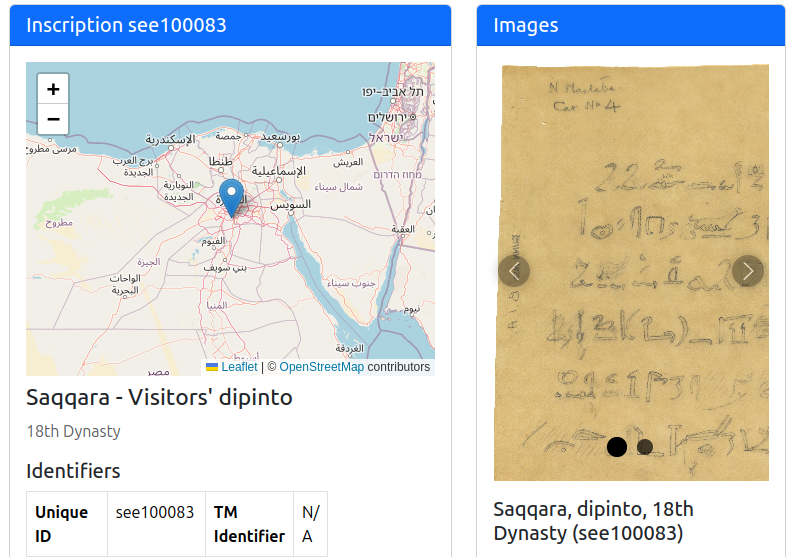The width and height of the screenshot is (795, 557).
Task: Click the Saqqara - Visitors' dipinto title
Action: 159,397
